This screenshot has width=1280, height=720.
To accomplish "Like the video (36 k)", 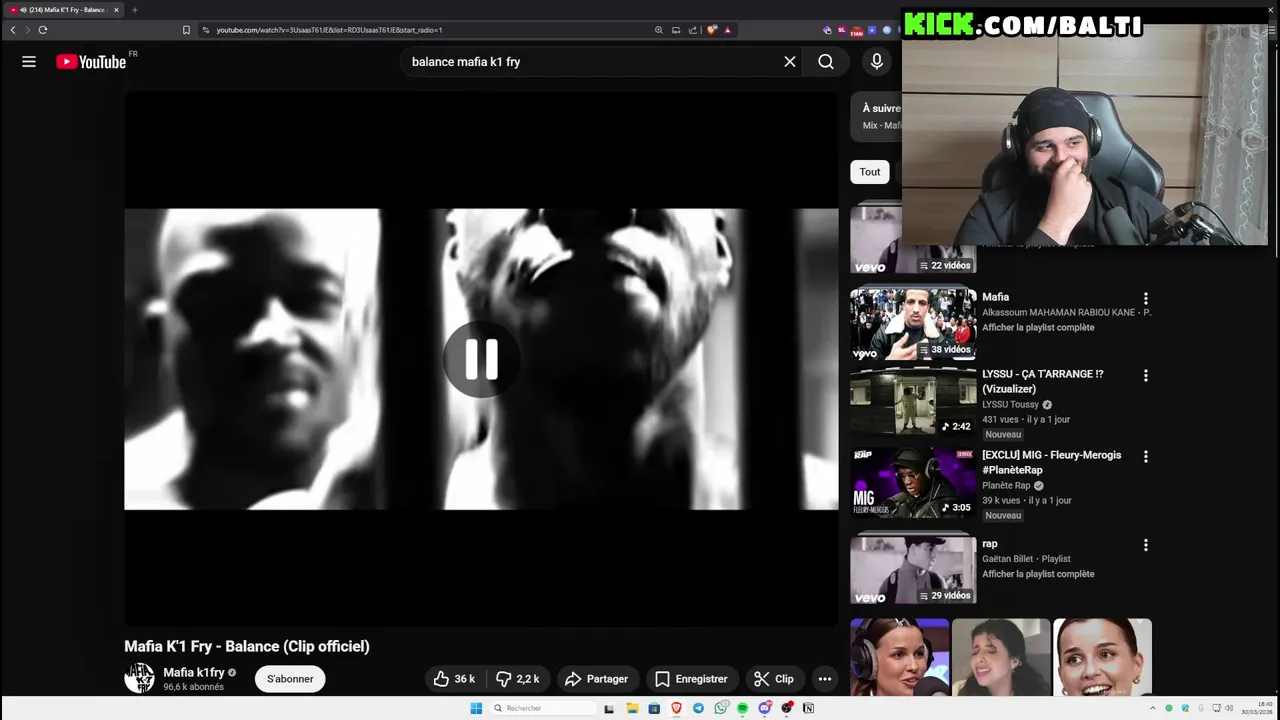I will tap(454, 679).
